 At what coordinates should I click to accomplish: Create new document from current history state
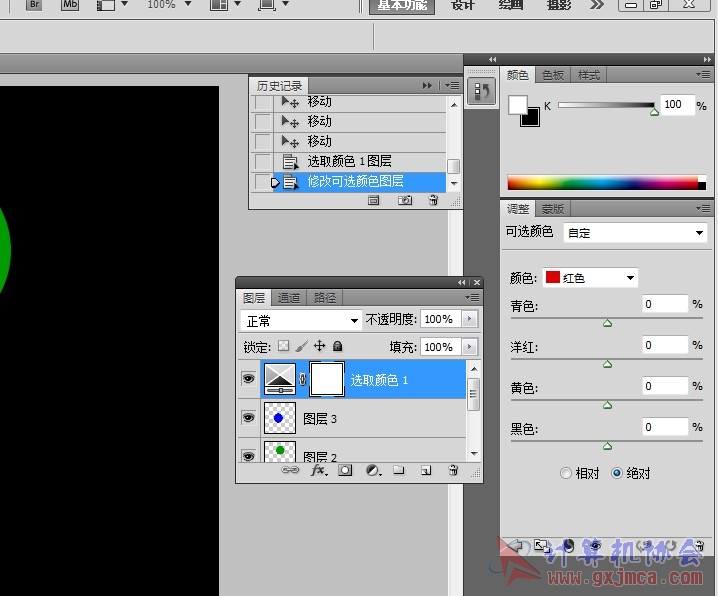pos(374,200)
